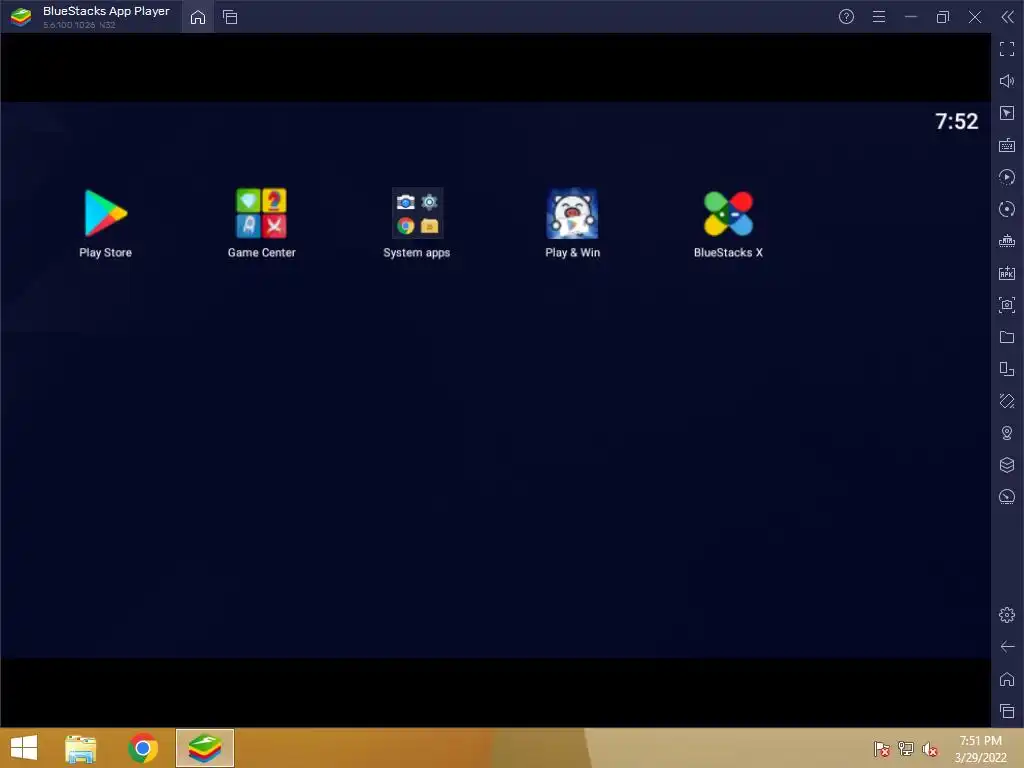The height and width of the screenshot is (768, 1024).
Task: Open the memory trim icon in sidebar
Action: pyautogui.click(x=1007, y=241)
